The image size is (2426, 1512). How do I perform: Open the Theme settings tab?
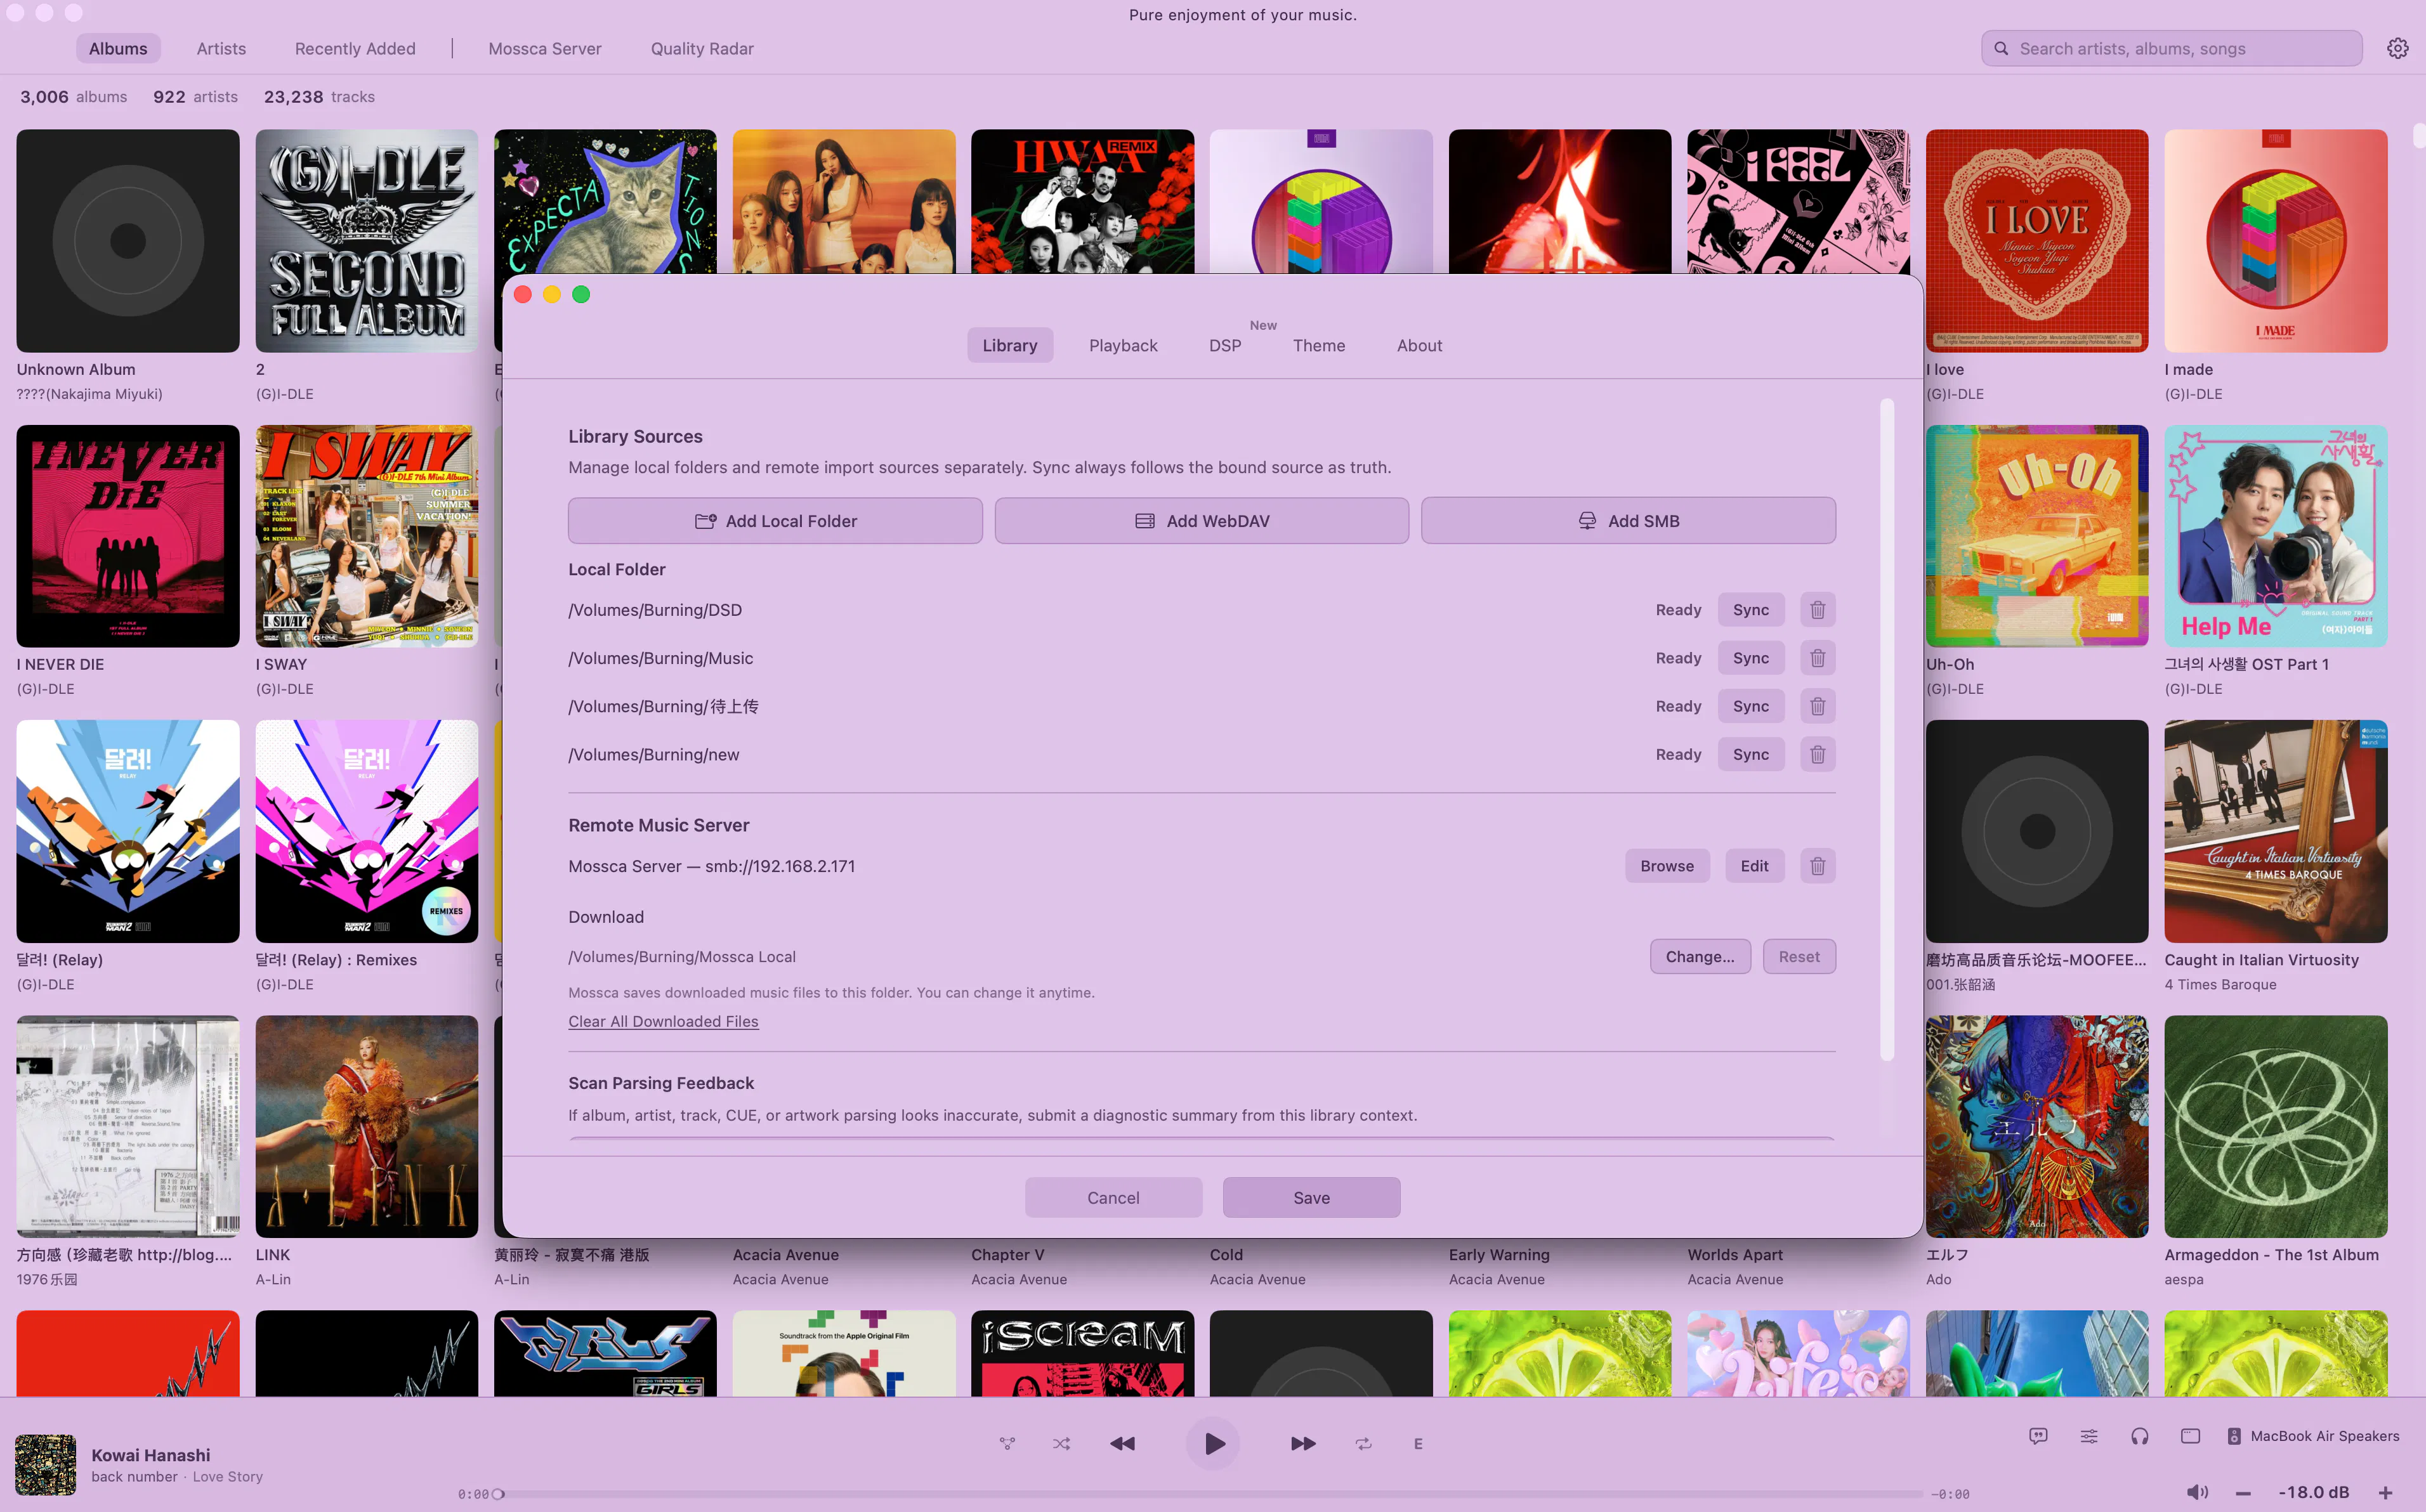[x=1319, y=345]
